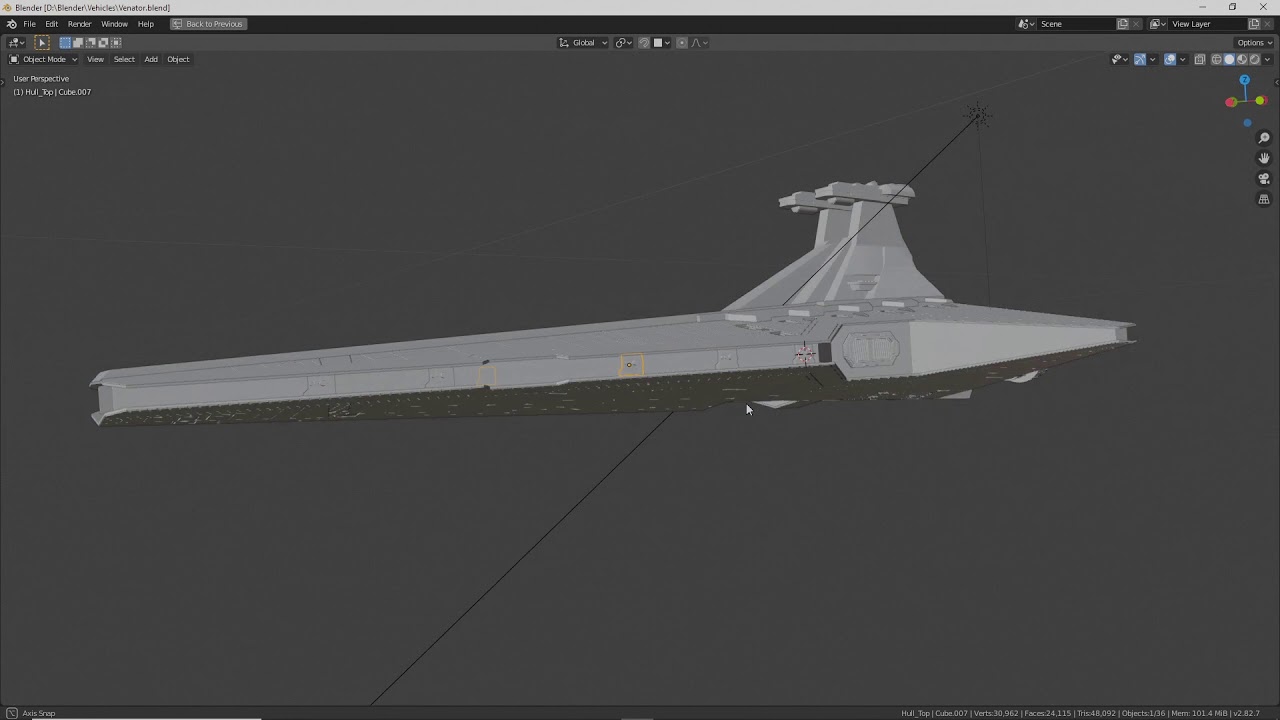1280x720 pixels.
Task: Switch to solid shading mode
Action: click(1229, 59)
